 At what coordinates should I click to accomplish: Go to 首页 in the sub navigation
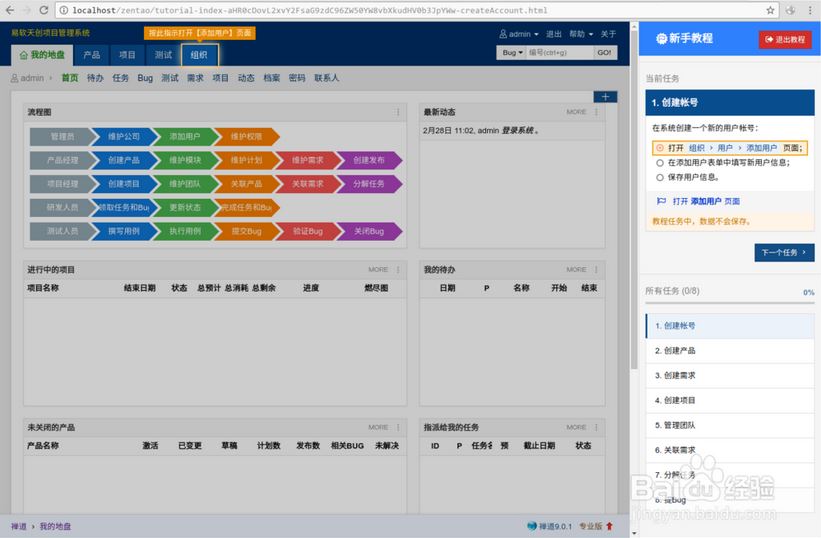pyautogui.click(x=70, y=78)
